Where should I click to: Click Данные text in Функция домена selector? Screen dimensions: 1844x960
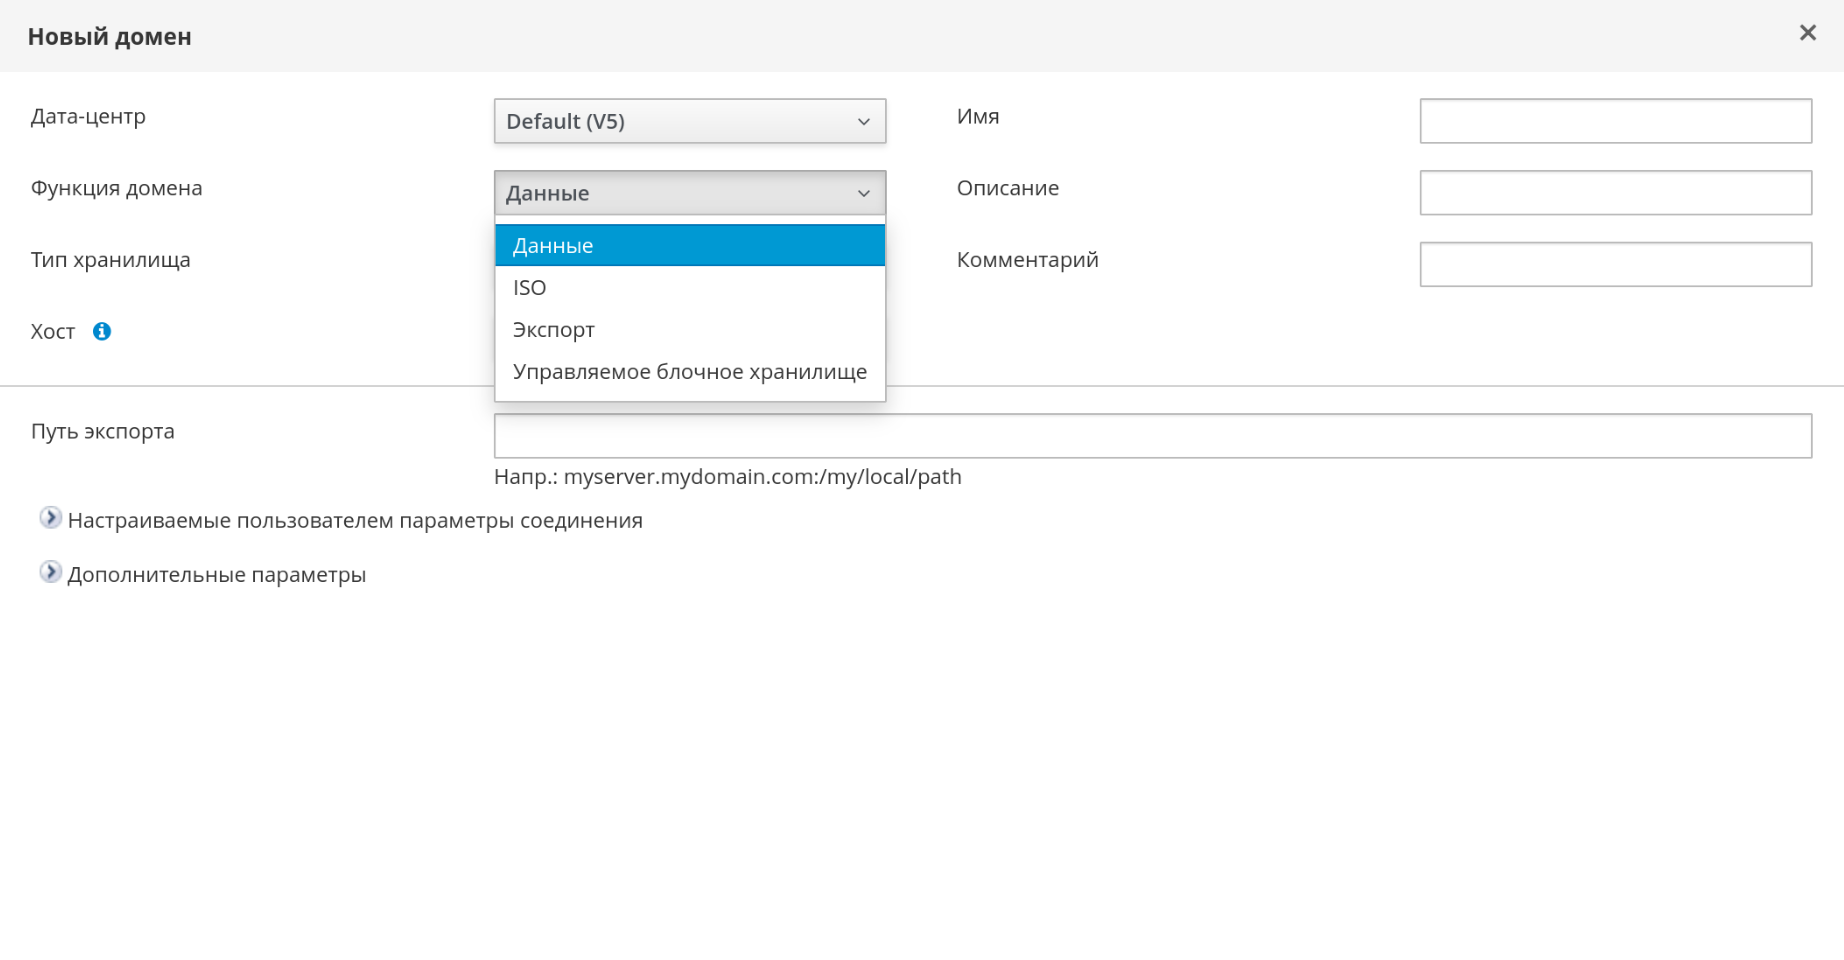tap(547, 194)
